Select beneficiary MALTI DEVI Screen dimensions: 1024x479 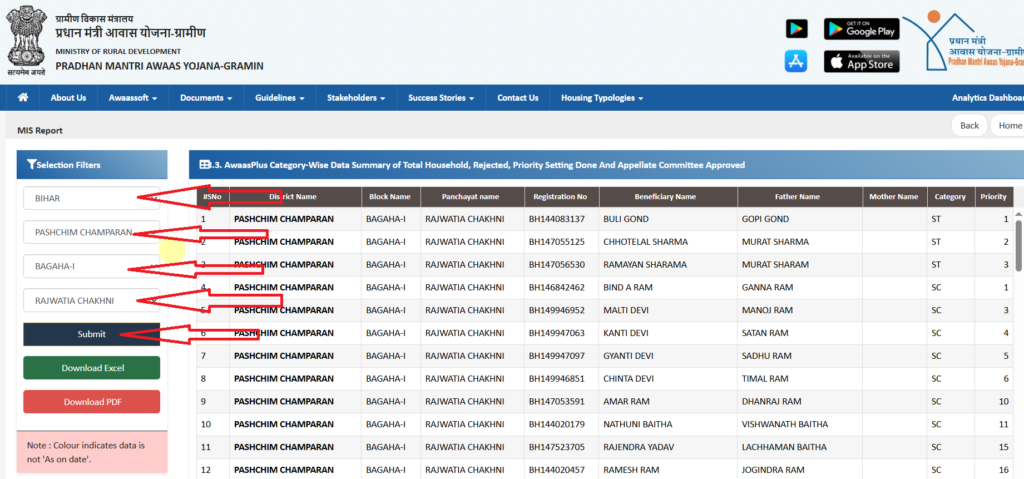(626, 310)
